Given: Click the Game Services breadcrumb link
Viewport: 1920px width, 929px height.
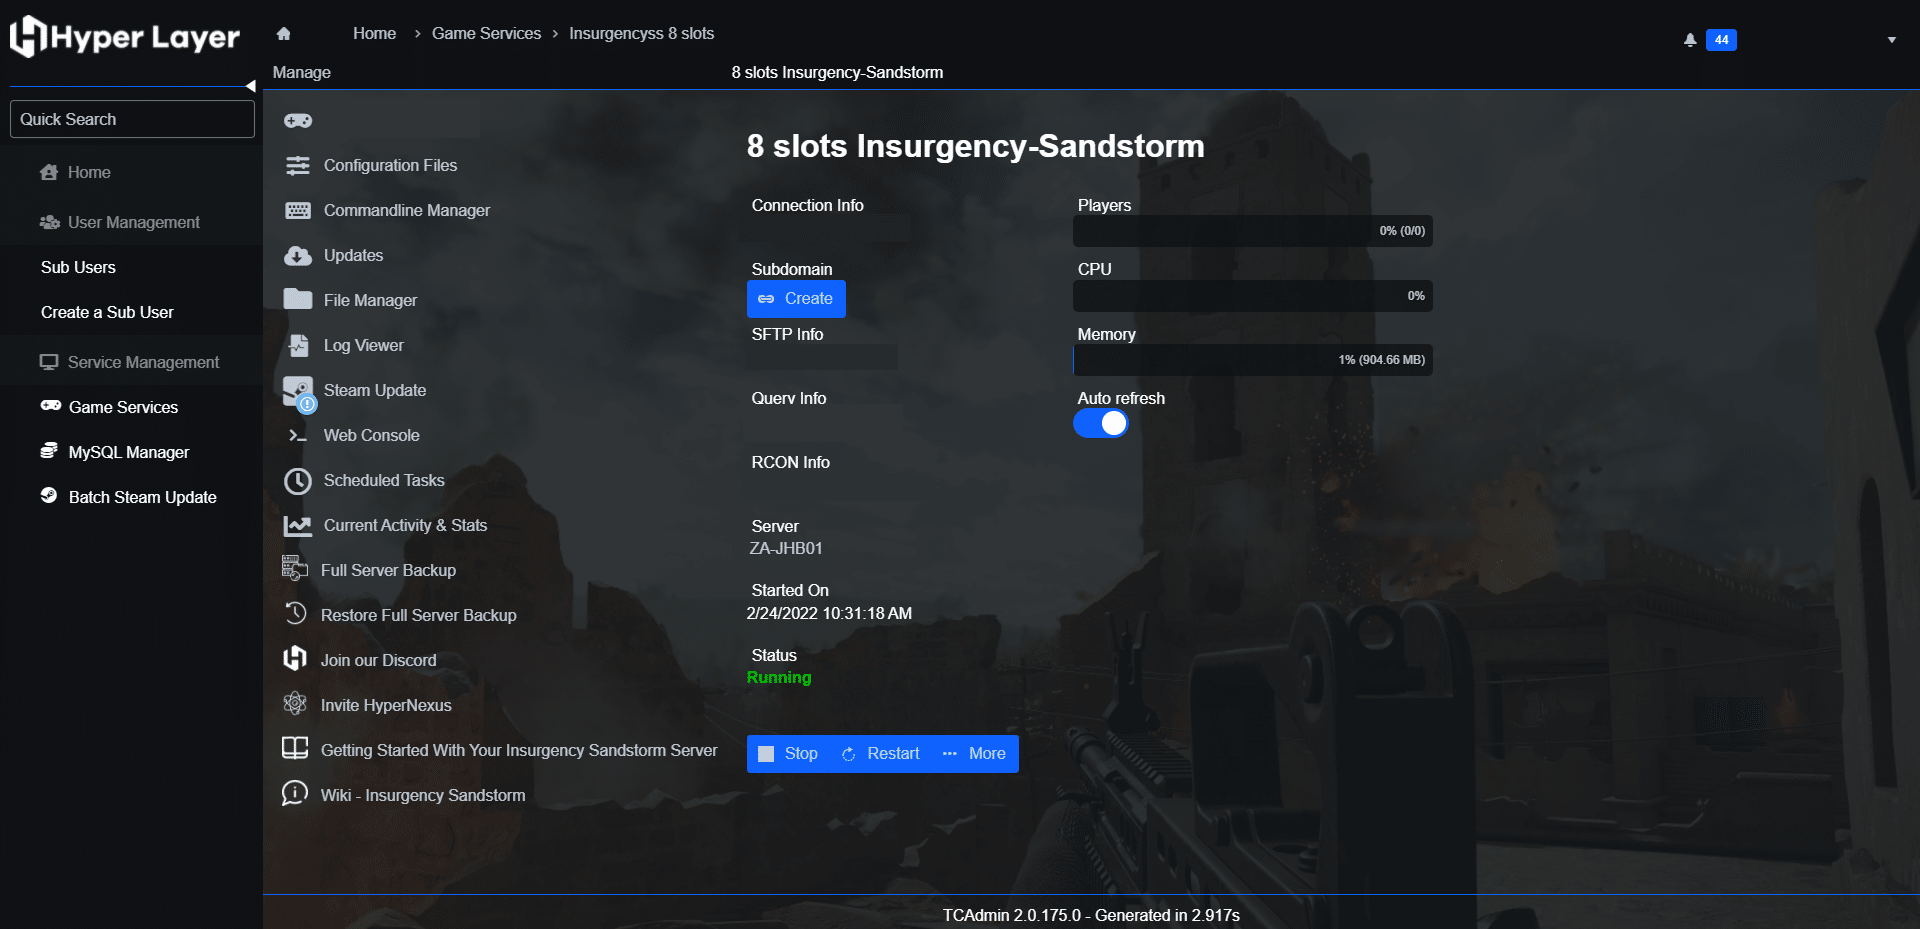Looking at the screenshot, I should click(486, 33).
